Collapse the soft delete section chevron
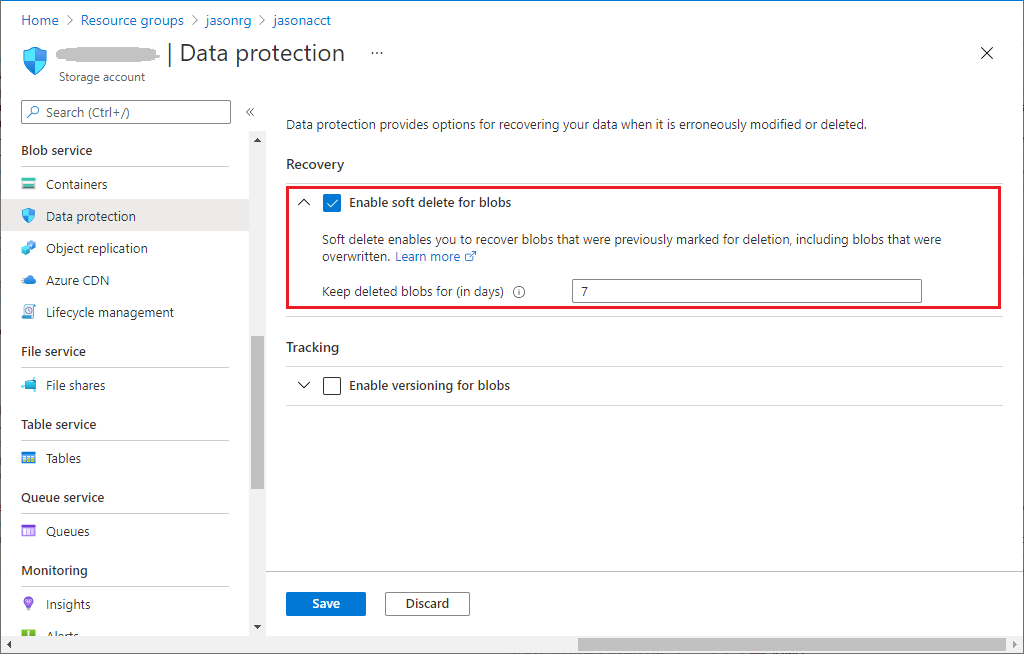Viewport: 1024px width, 654px height. [x=304, y=202]
